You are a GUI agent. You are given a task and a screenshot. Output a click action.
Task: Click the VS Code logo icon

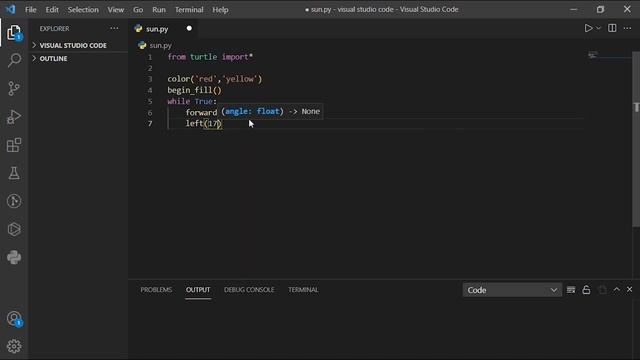[x=11, y=9]
